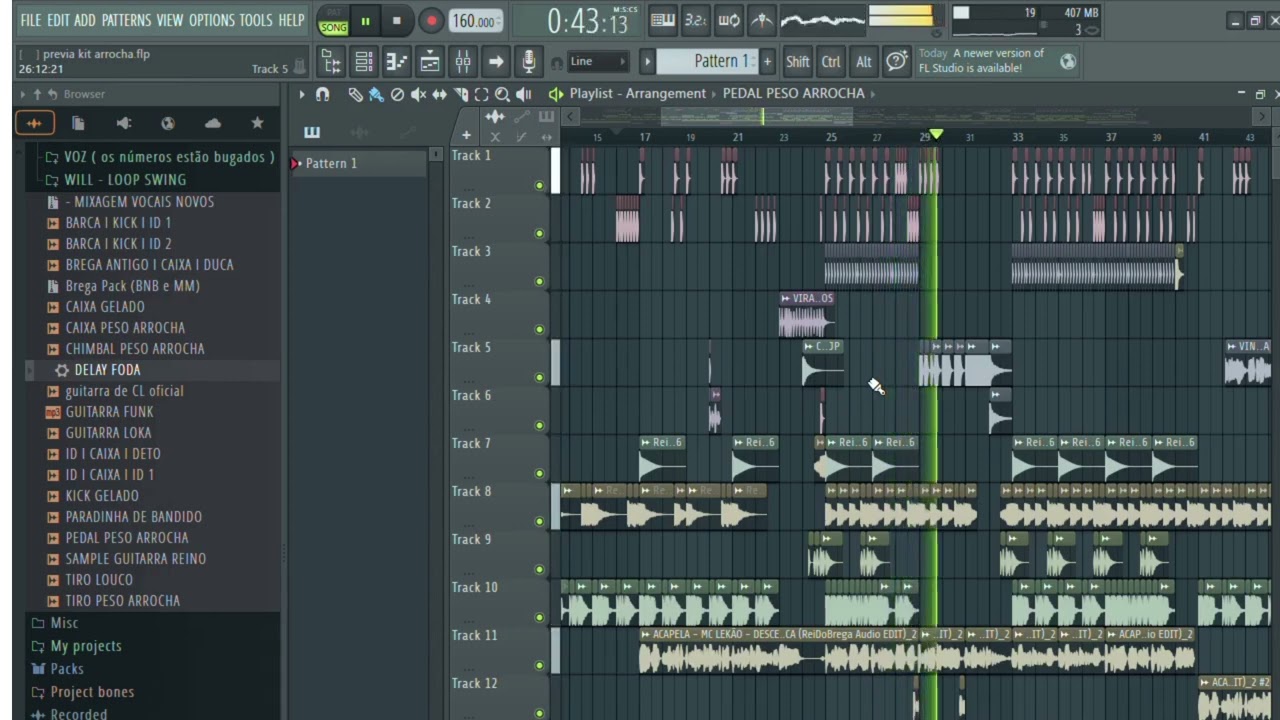
Task: Stop playback with the stop button
Action: pyautogui.click(x=397, y=21)
